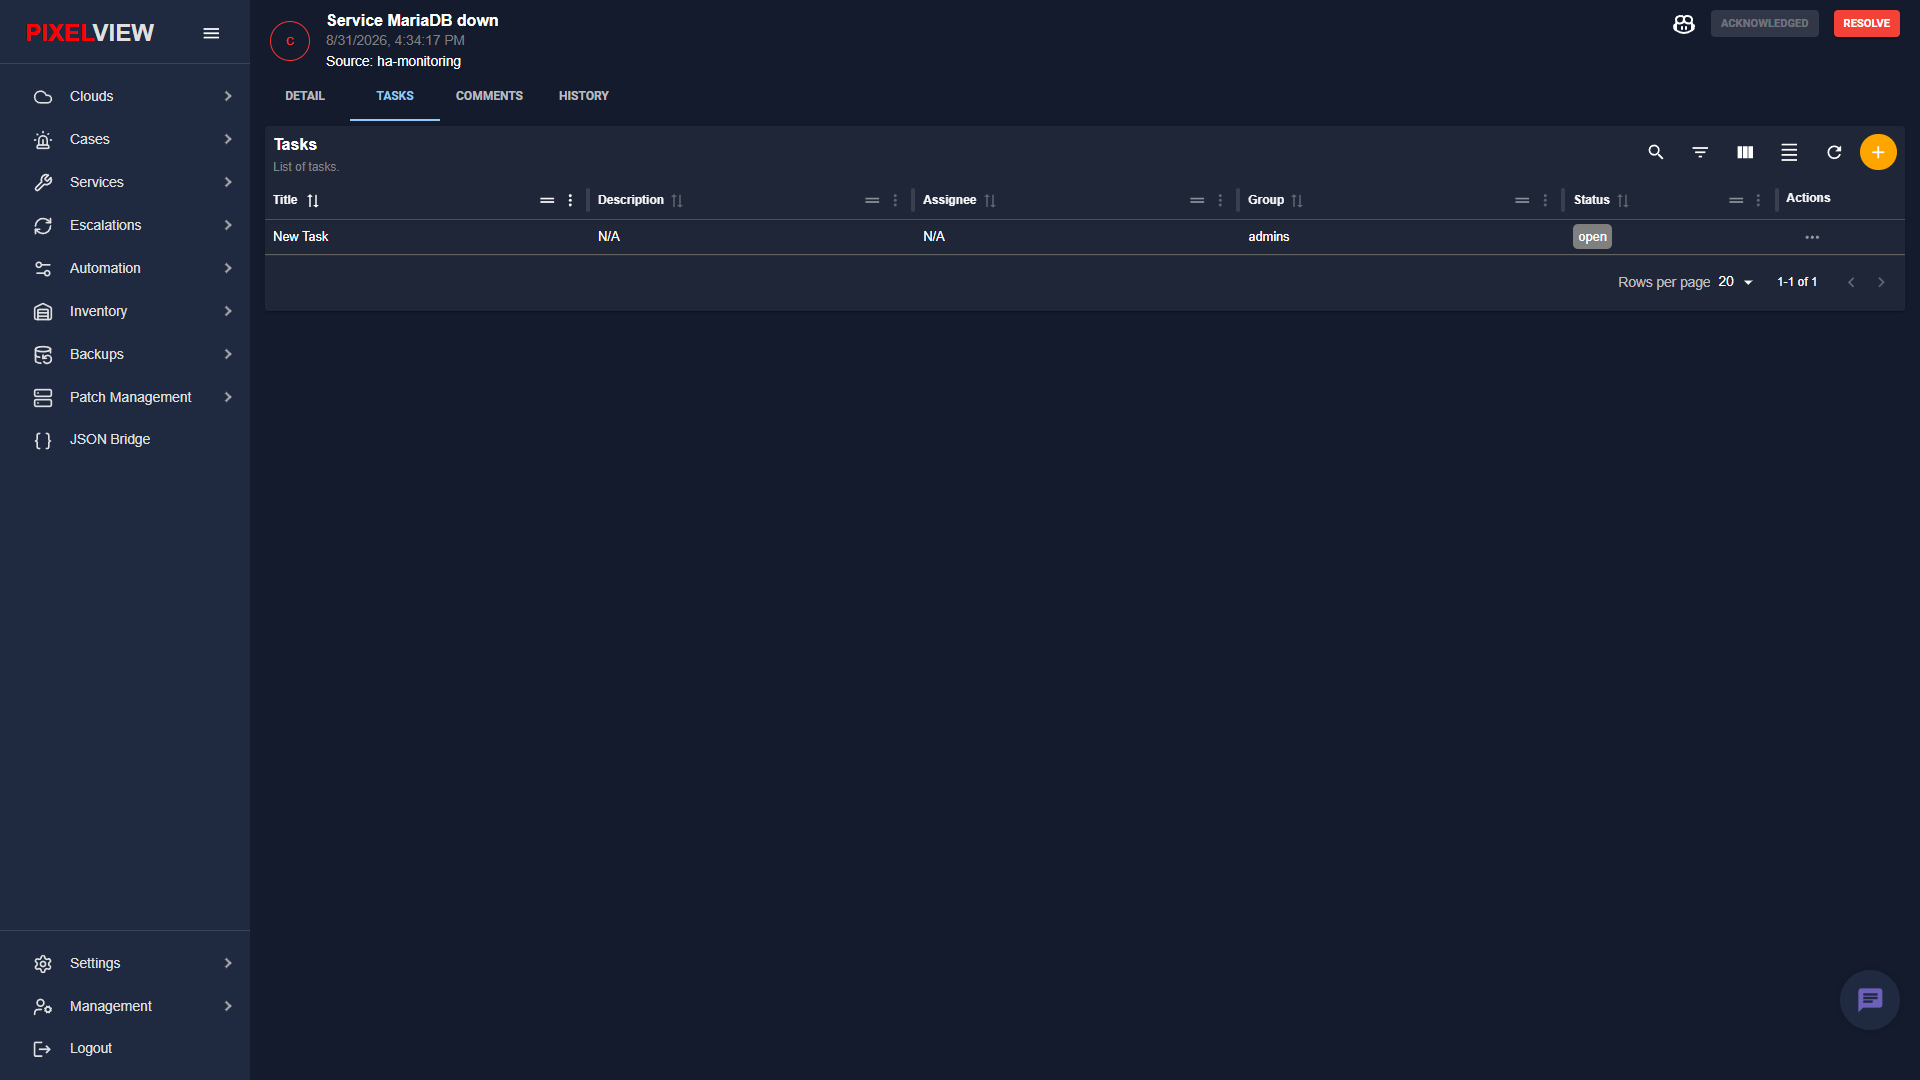Refresh the tasks list
Viewport: 1920px width, 1080px height.
[1834, 152]
